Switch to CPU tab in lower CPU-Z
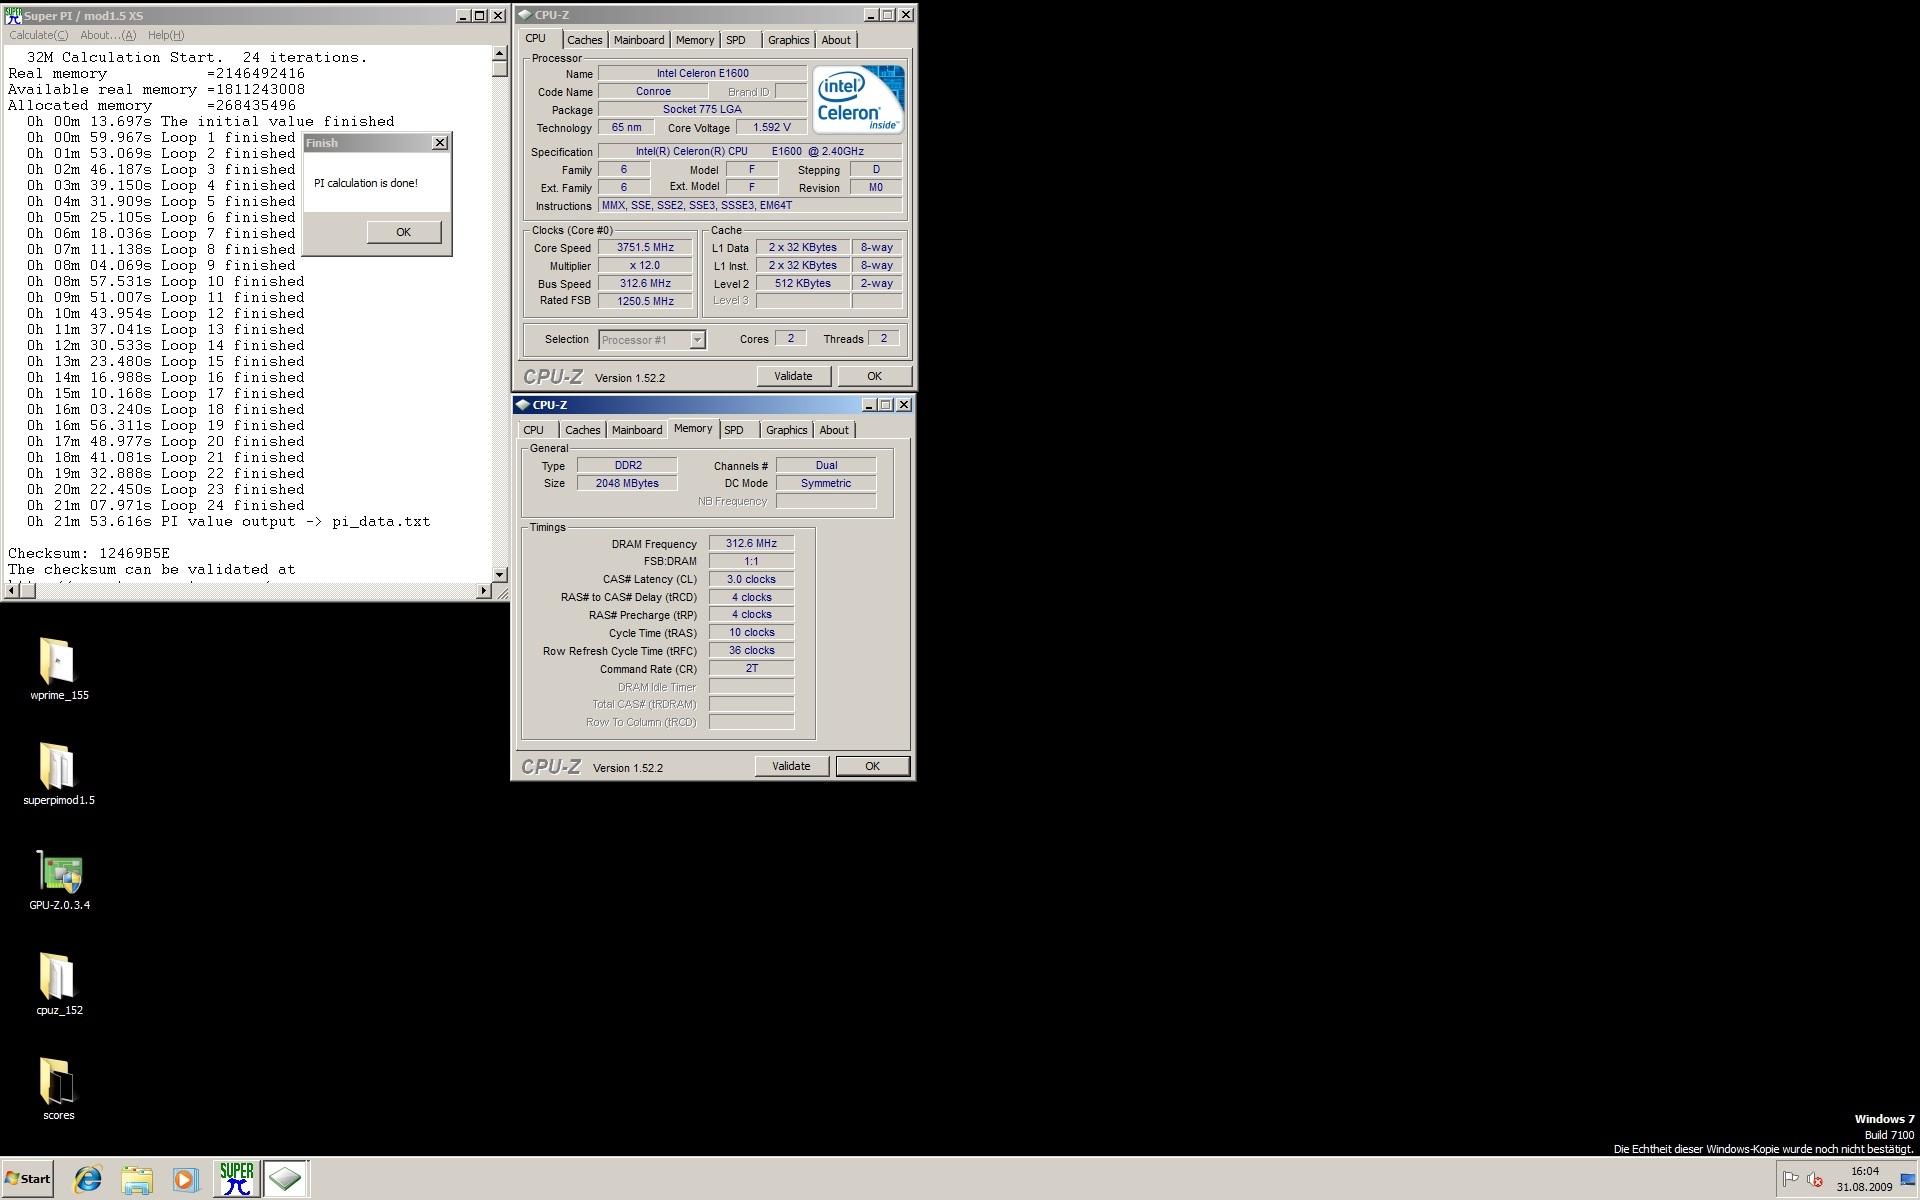Screen dimensions: 1920x1200 [x=534, y=430]
